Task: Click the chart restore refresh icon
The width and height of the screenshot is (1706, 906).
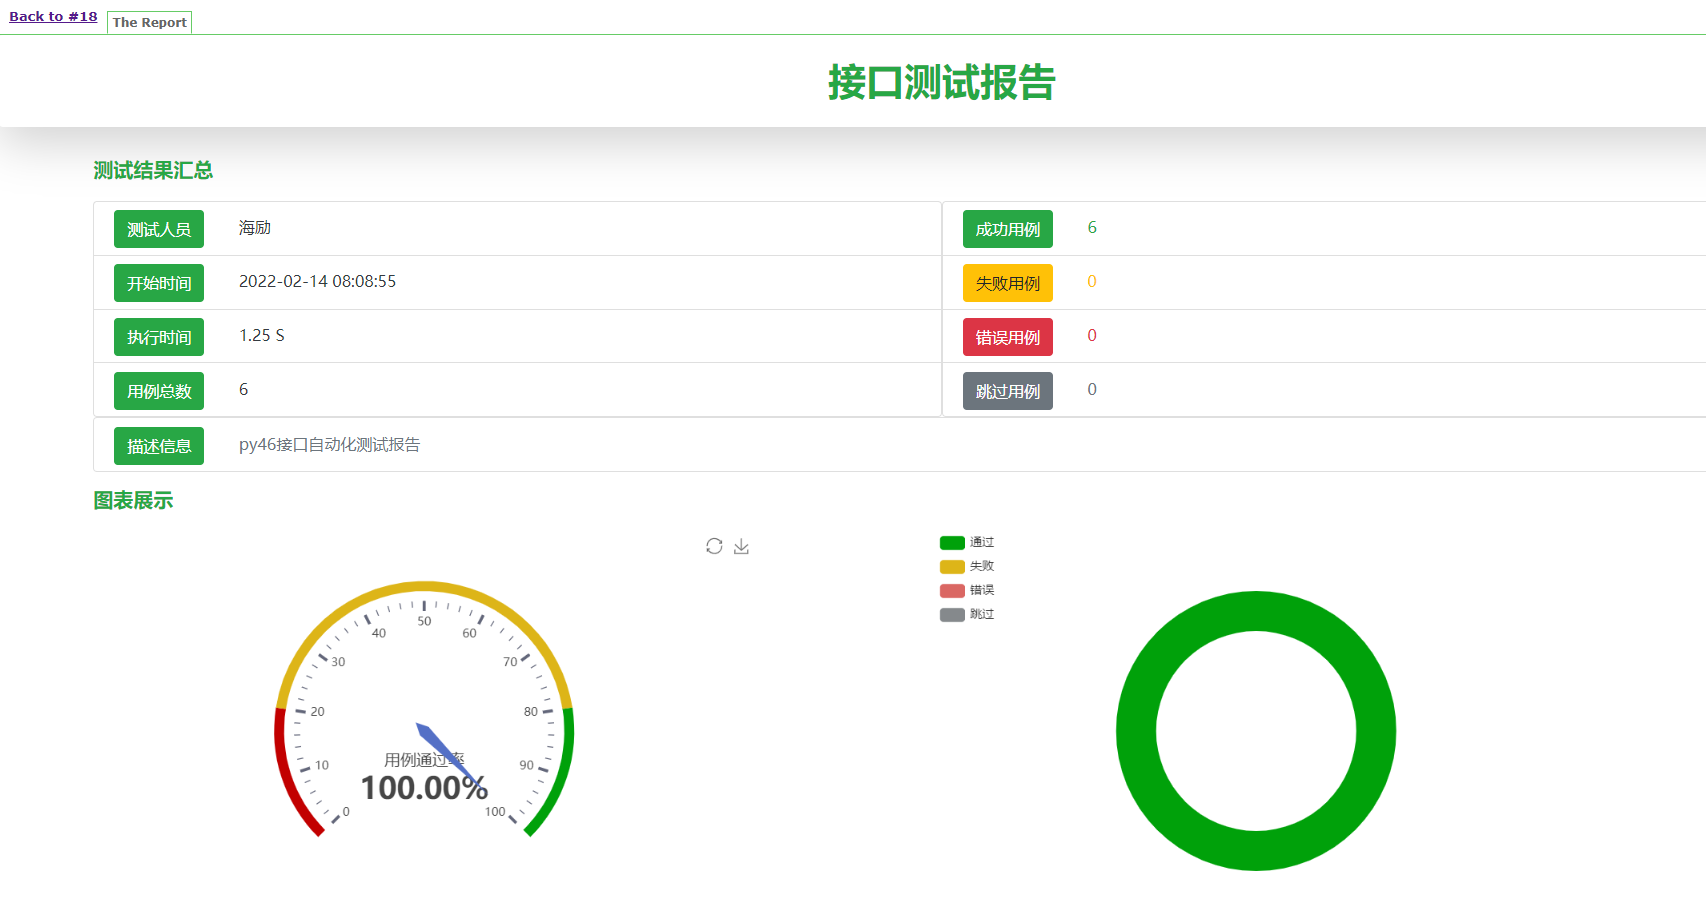Action: [714, 546]
